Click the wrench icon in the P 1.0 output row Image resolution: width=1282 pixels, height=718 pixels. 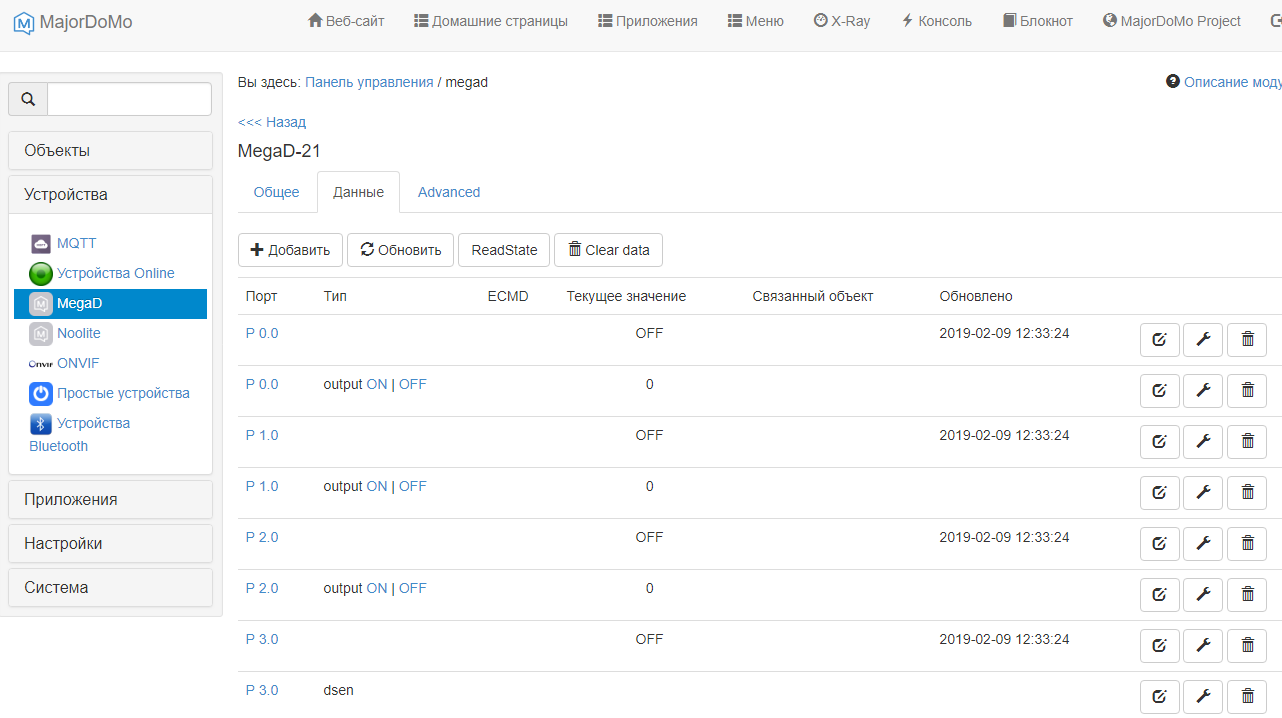click(1203, 492)
